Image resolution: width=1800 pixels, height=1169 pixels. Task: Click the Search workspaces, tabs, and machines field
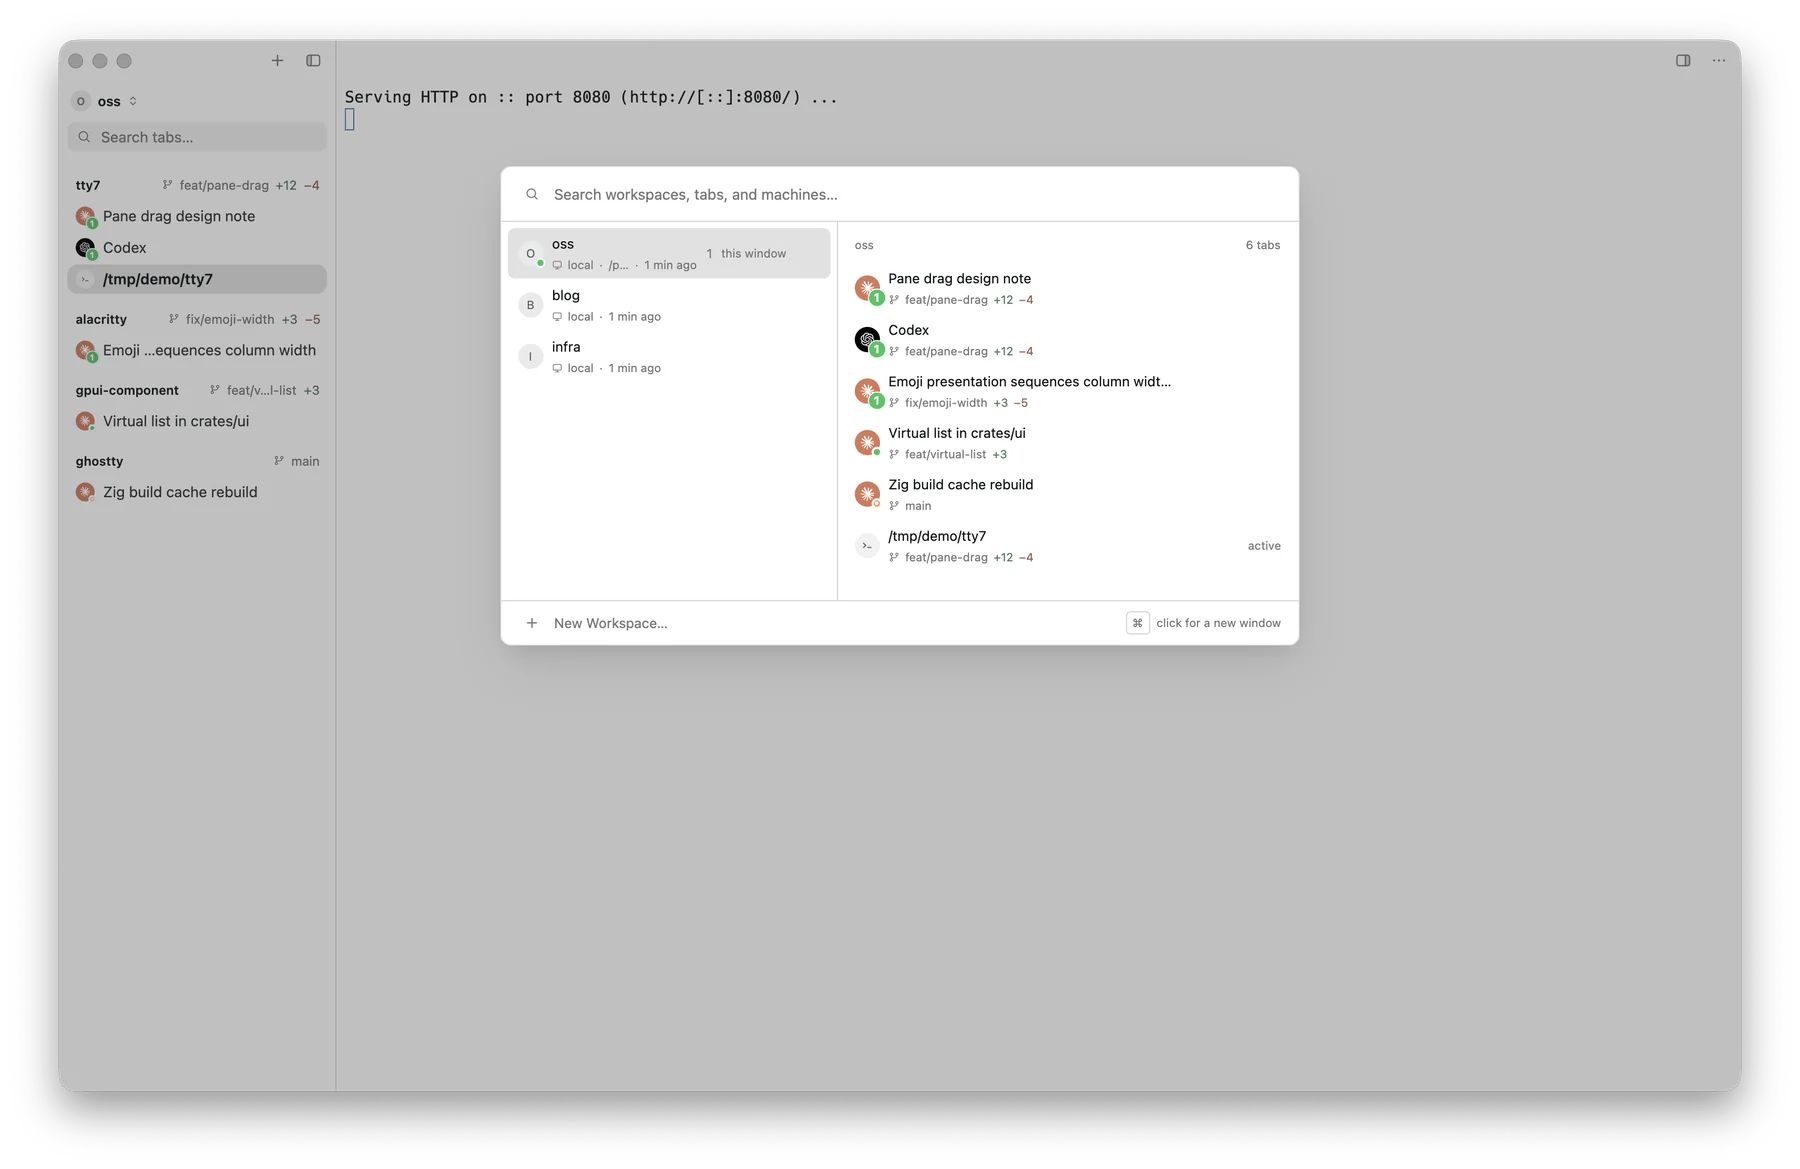coord(900,194)
